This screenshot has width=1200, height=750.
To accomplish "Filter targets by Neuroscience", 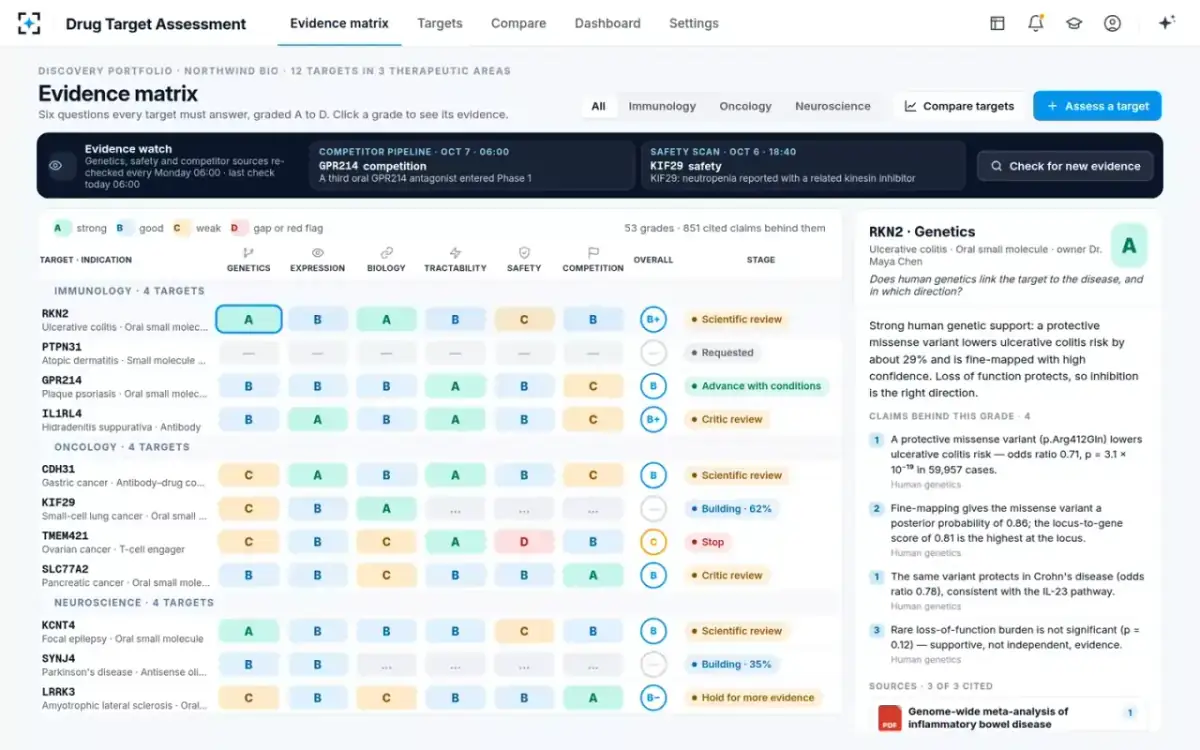I will [x=833, y=106].
